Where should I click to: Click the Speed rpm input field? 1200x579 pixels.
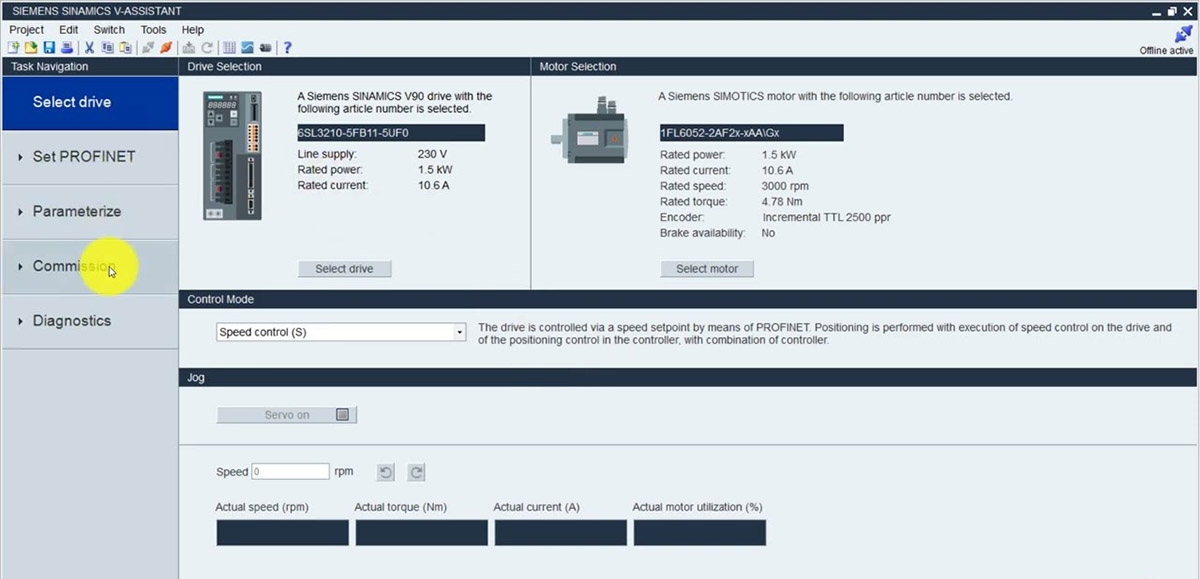pos(290,471)
